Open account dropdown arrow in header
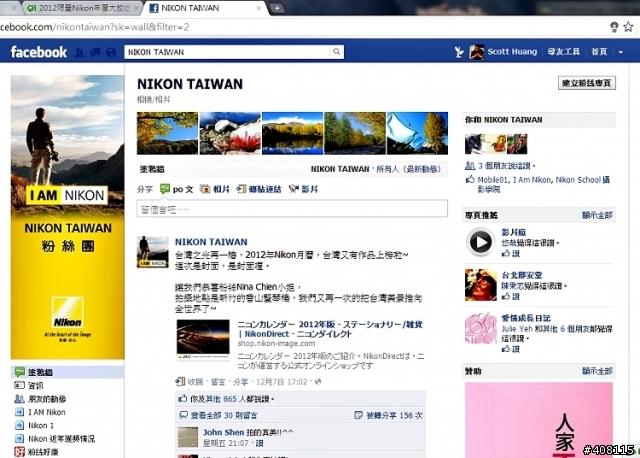This screenshot has width=640, height=458. 620,52
